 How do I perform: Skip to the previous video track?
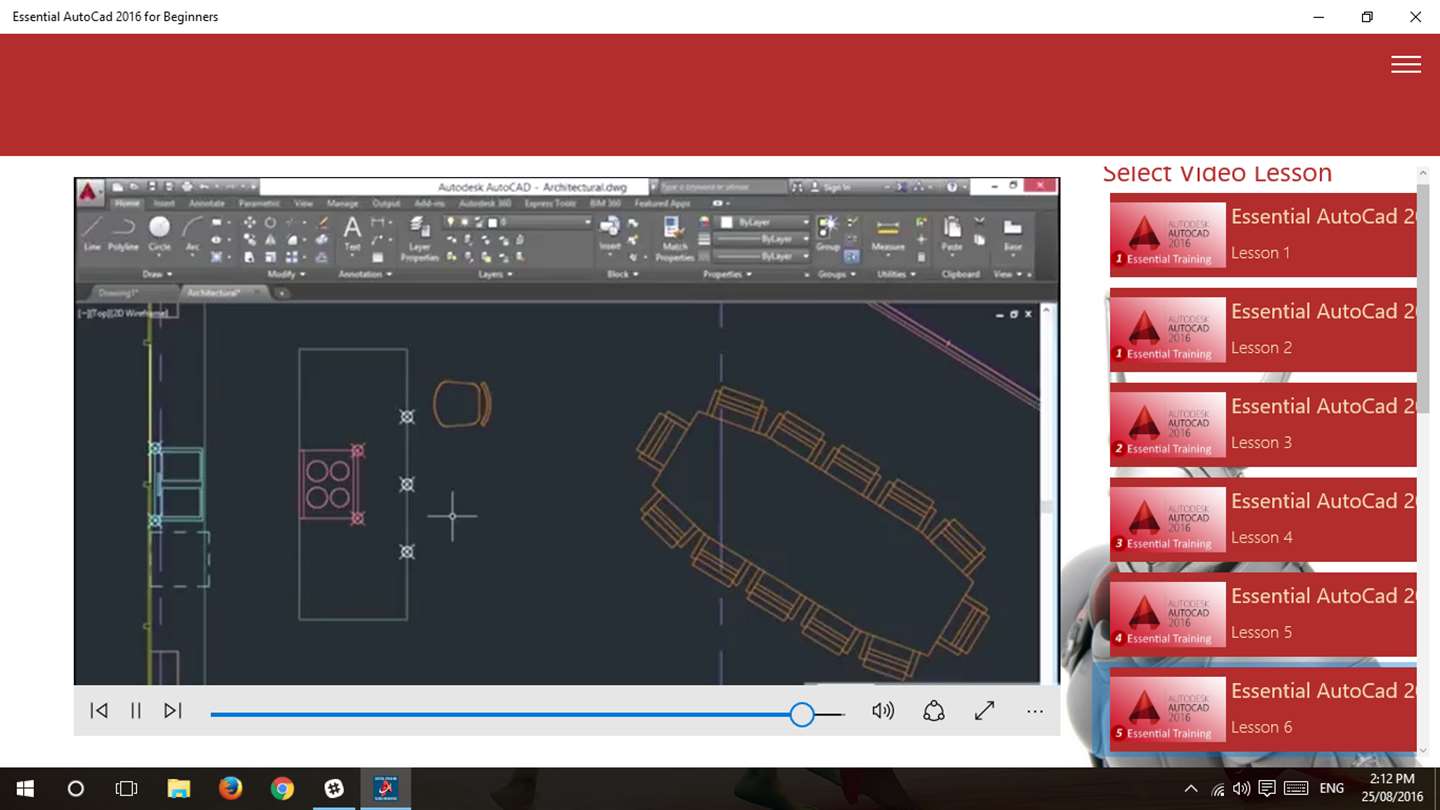tap(99, 711)
